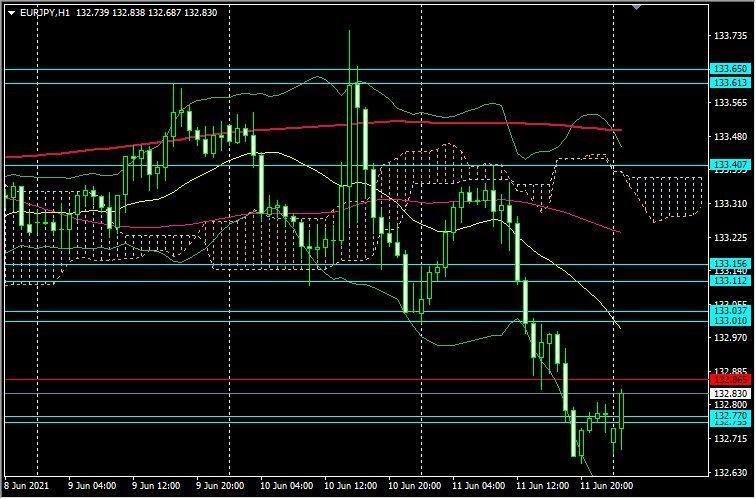Click the white 132.830 current price tag on axis
The image size is (756, 499).
[x=730, y=394]
